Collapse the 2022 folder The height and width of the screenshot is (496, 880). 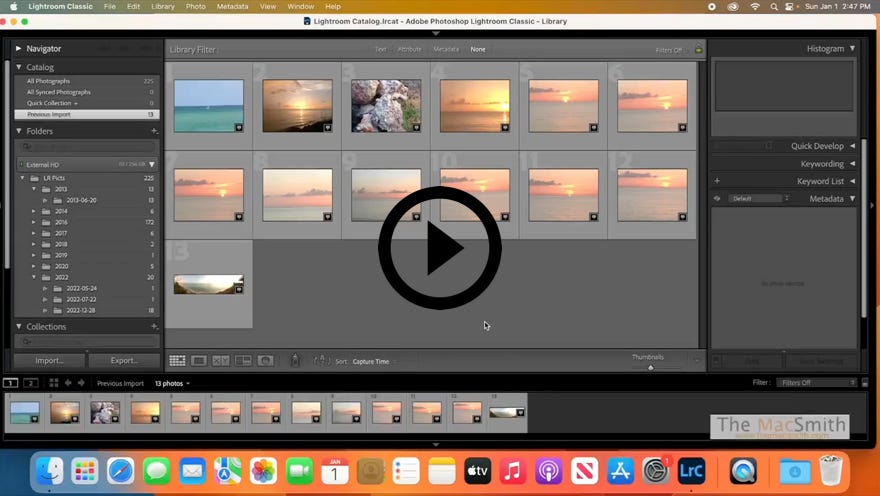(x=34, y=277)
